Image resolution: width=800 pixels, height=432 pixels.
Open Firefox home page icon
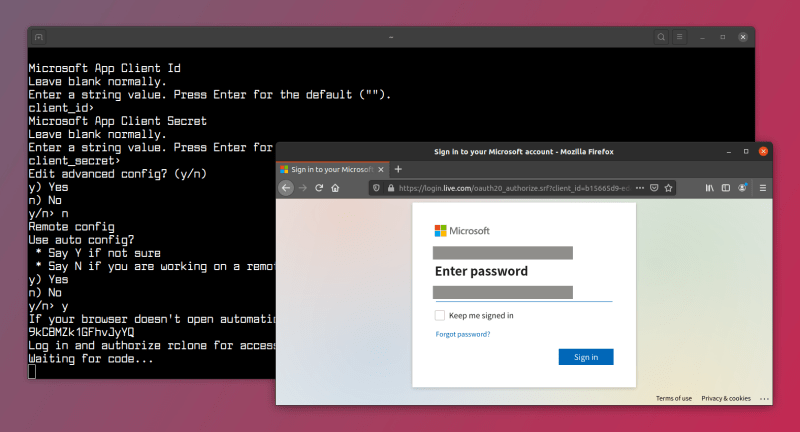click(335, 188)
